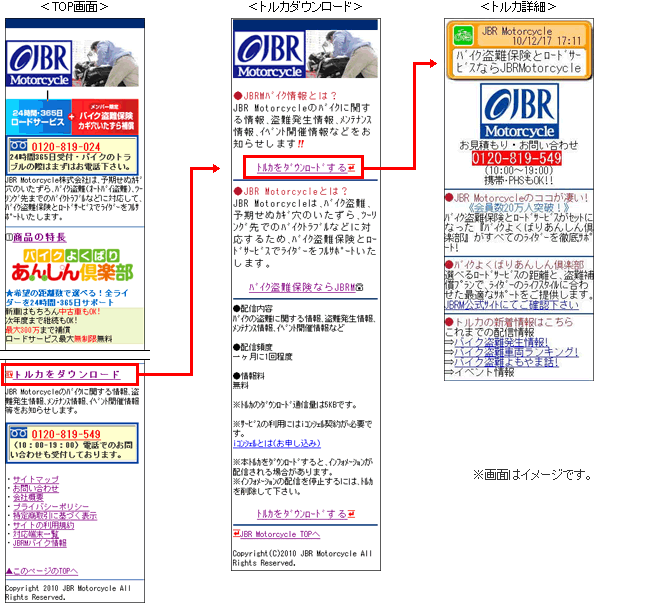Tap the icon before JBR Motorcycle TOPへ

click(236, 534)
